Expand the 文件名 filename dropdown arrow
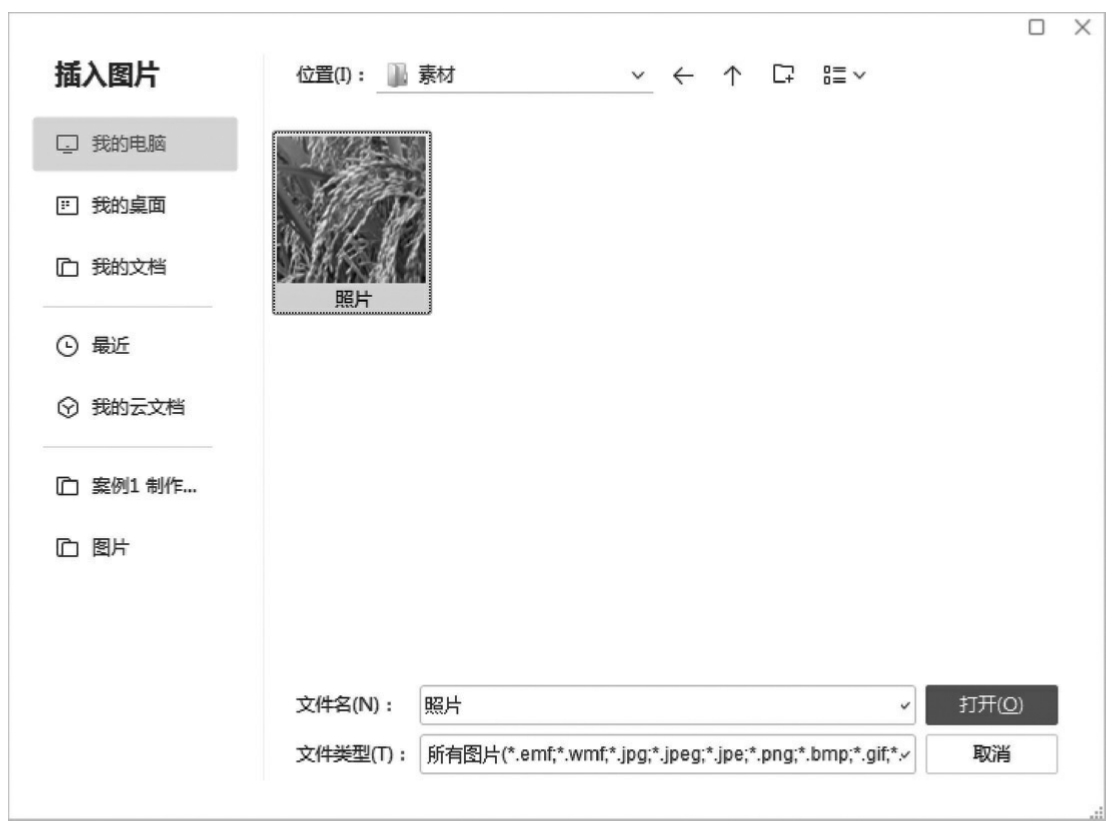1114x829 pixels. (x=906, y=705)
